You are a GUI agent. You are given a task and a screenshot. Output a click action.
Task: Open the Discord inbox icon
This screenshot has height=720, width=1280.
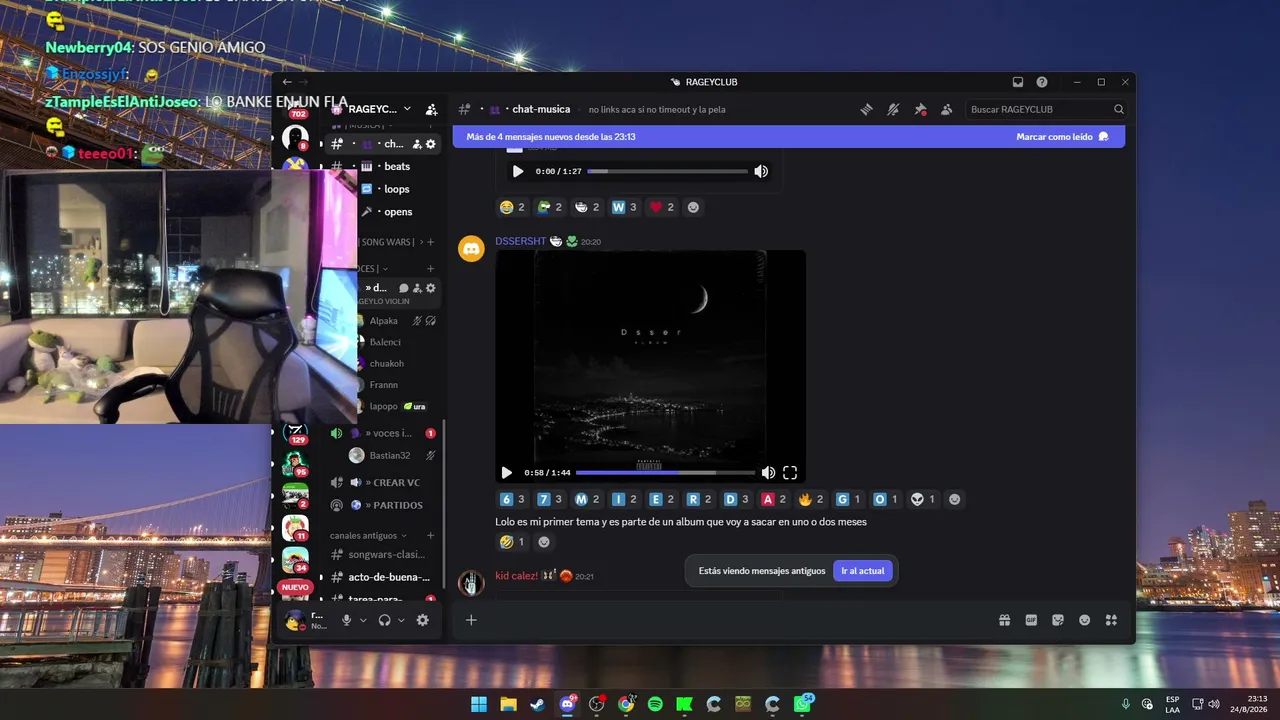point(1018,82)
